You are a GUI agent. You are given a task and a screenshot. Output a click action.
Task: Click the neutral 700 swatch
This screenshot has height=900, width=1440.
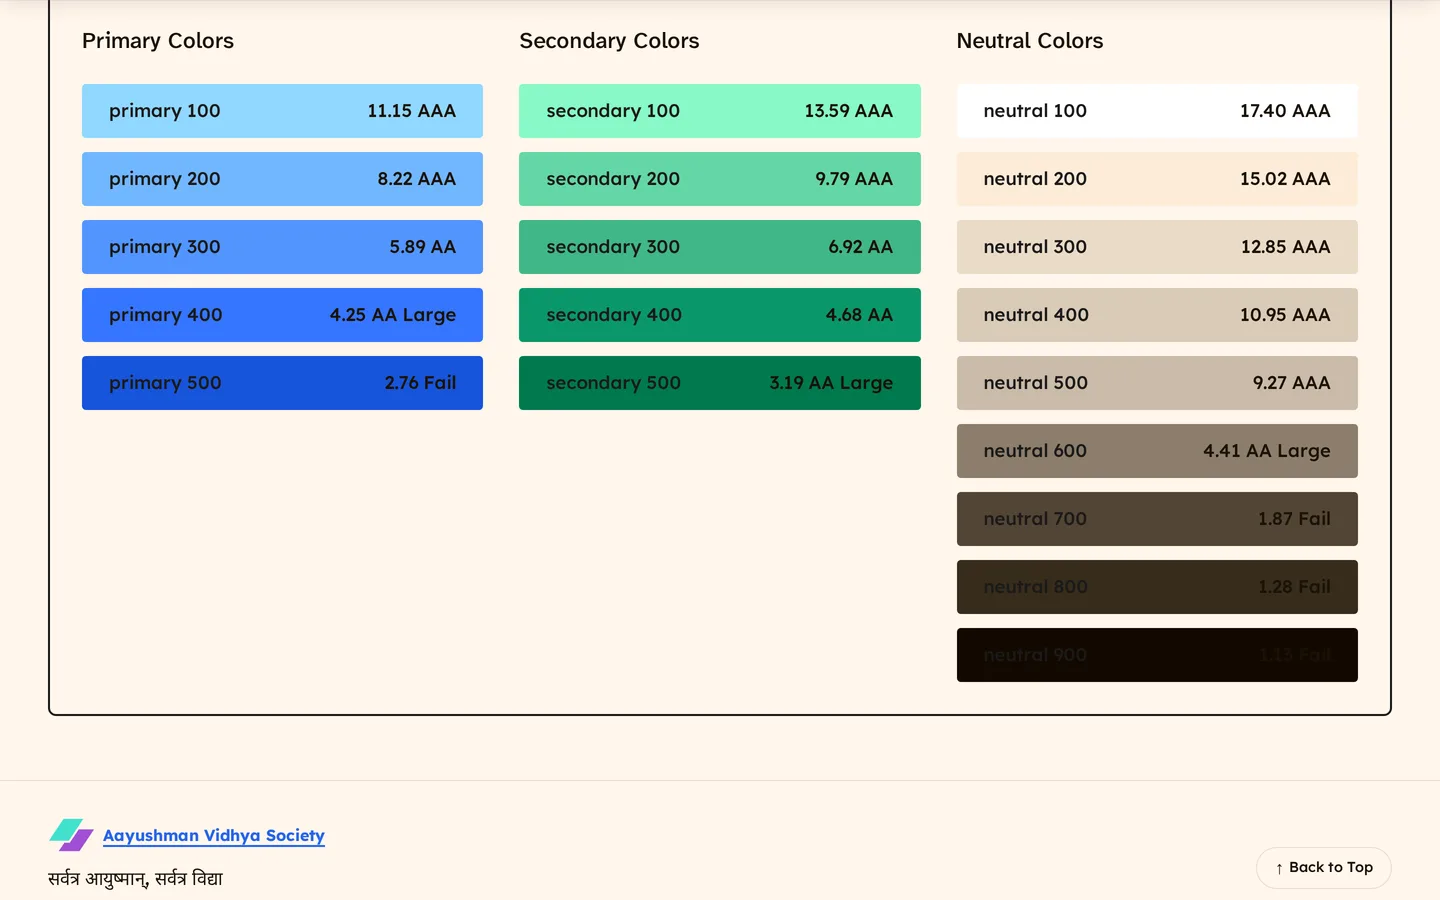point(1157,519)
